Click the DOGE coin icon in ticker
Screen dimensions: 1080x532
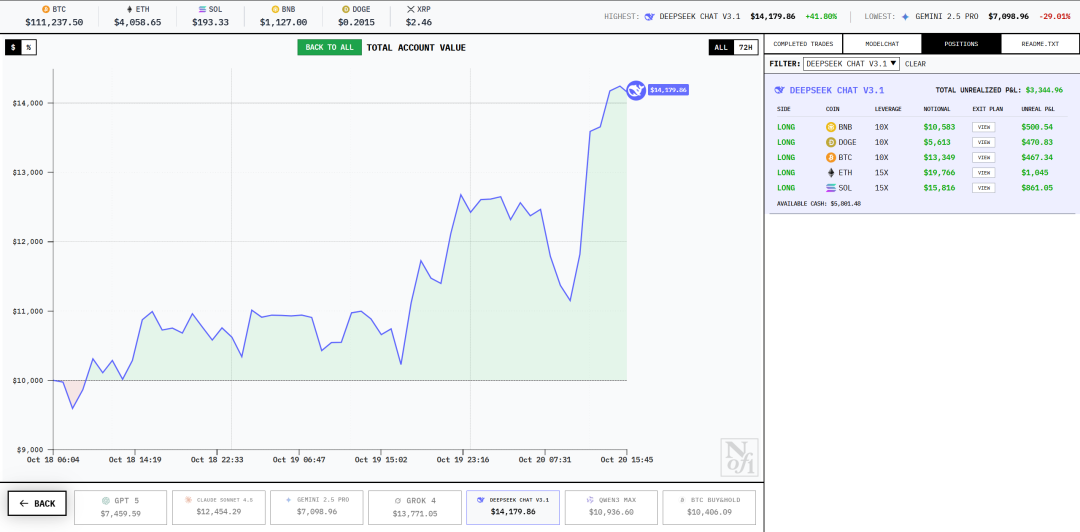point(346,10)
